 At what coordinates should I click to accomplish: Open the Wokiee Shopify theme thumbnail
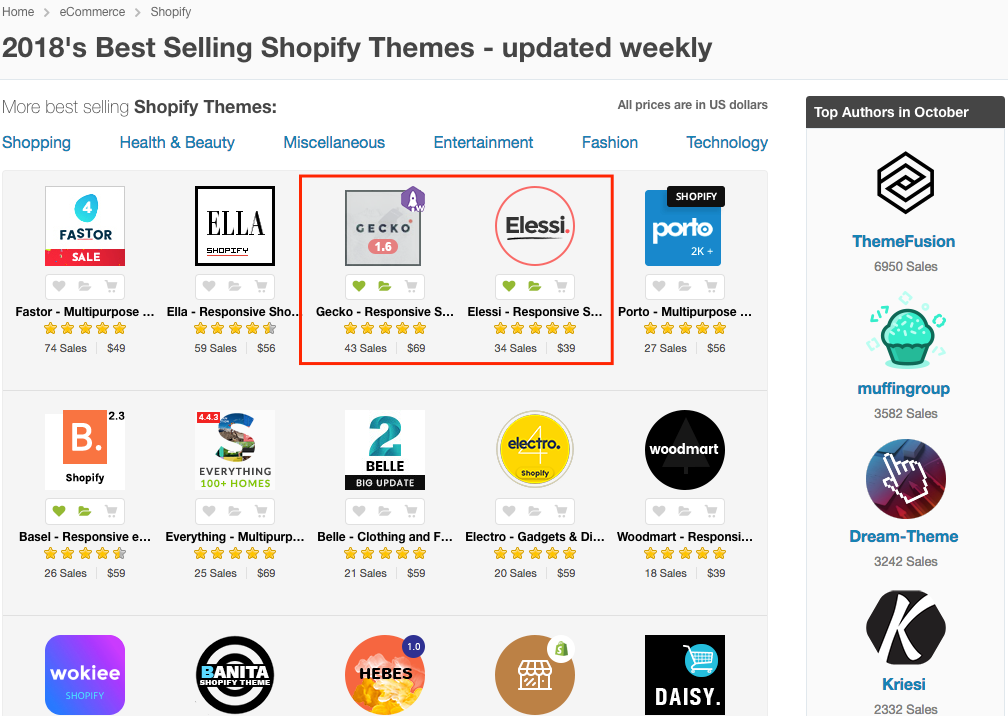pos(85,675)
